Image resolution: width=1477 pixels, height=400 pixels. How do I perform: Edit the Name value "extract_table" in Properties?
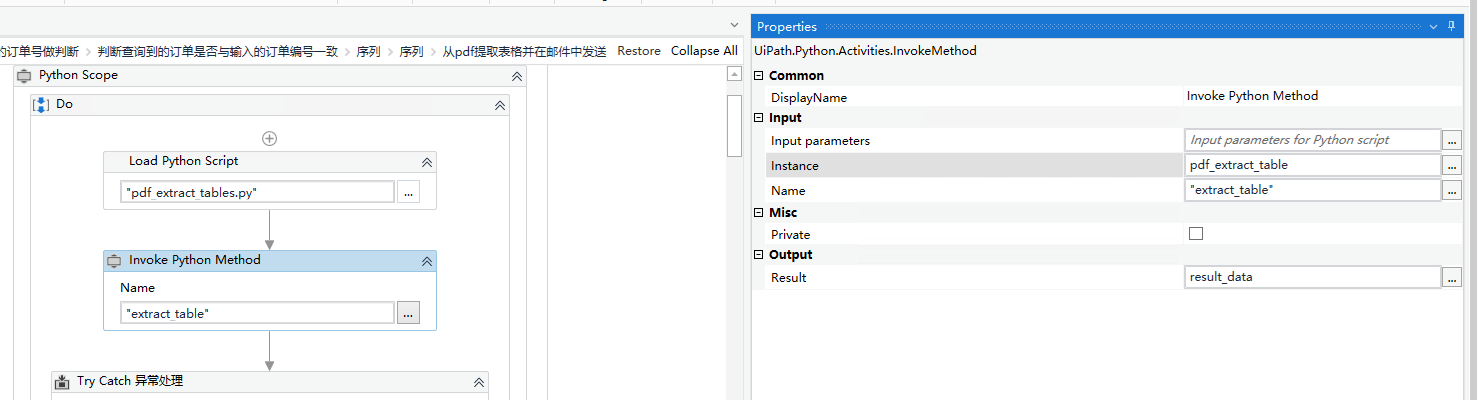(1311, 190)
